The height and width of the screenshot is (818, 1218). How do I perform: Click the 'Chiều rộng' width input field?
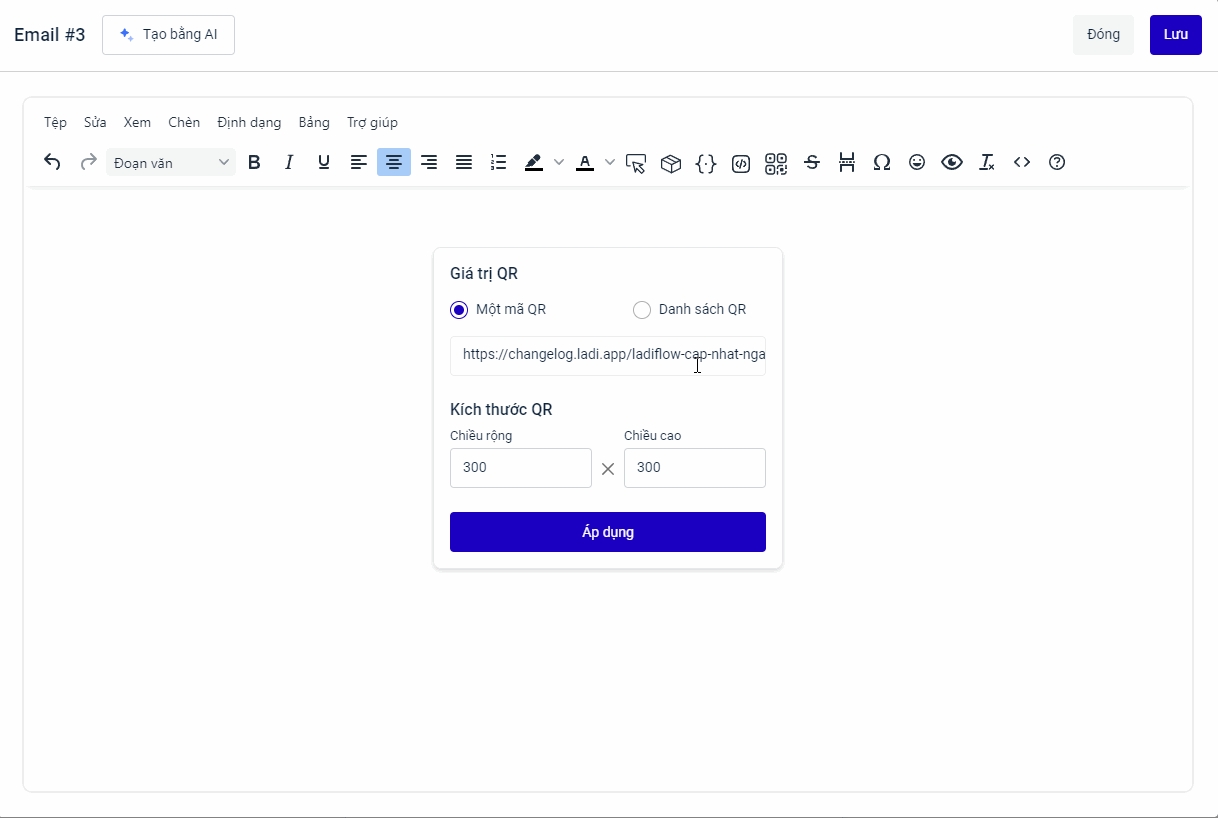(521, 468)
